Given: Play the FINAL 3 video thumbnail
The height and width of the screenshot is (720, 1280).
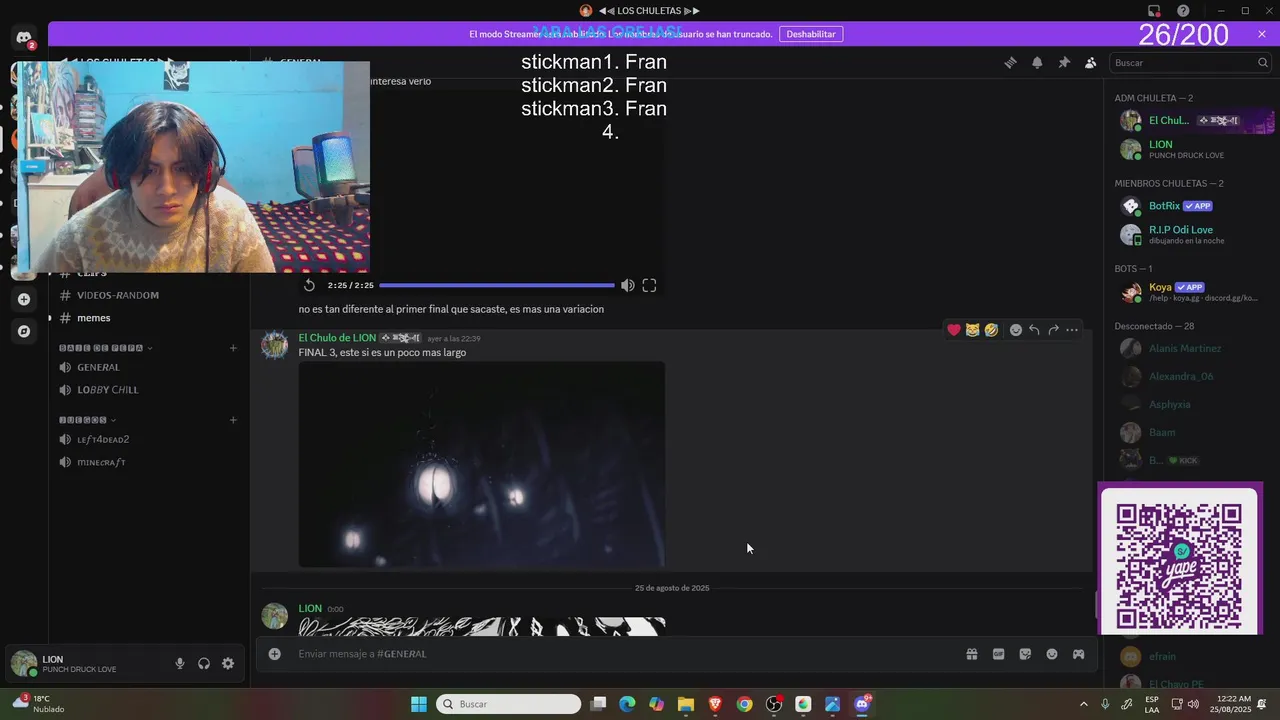Looking at the screenshot, I should tap(481, 464).
